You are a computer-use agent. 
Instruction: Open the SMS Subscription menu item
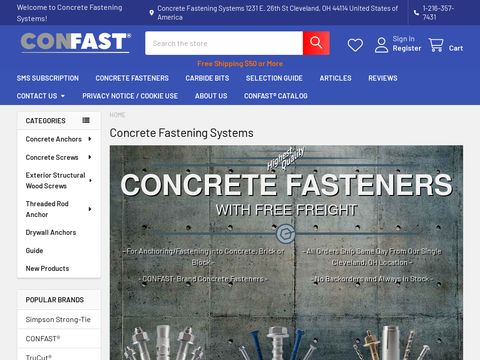click(x=48, y=78)
